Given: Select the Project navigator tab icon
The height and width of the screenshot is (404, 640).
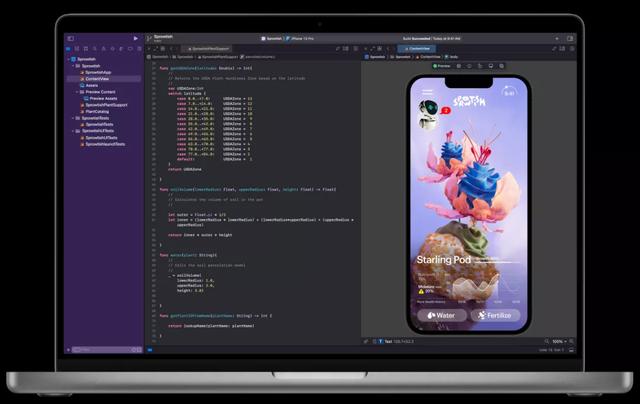Looking at the screenshot, I should [68, 49].
